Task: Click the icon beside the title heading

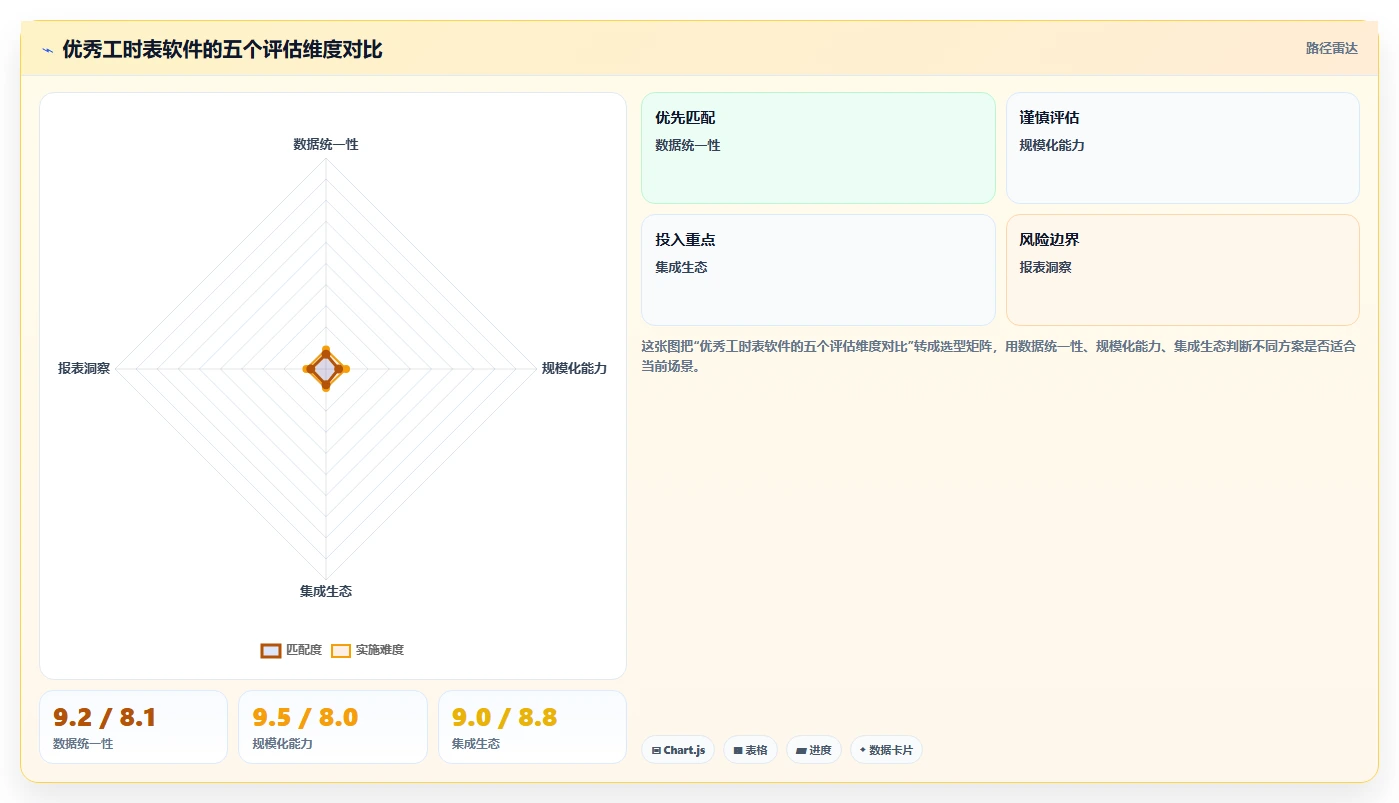Action: pyautogui.click(x=47, y=50)
